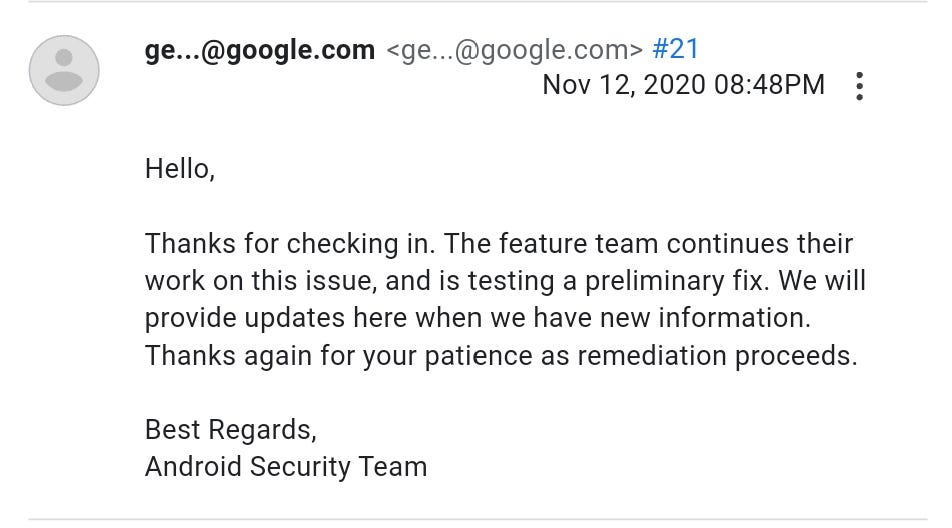Click the 08:48PM time in the header
This screenshot has width=952, height=528.
pos(769,85)
